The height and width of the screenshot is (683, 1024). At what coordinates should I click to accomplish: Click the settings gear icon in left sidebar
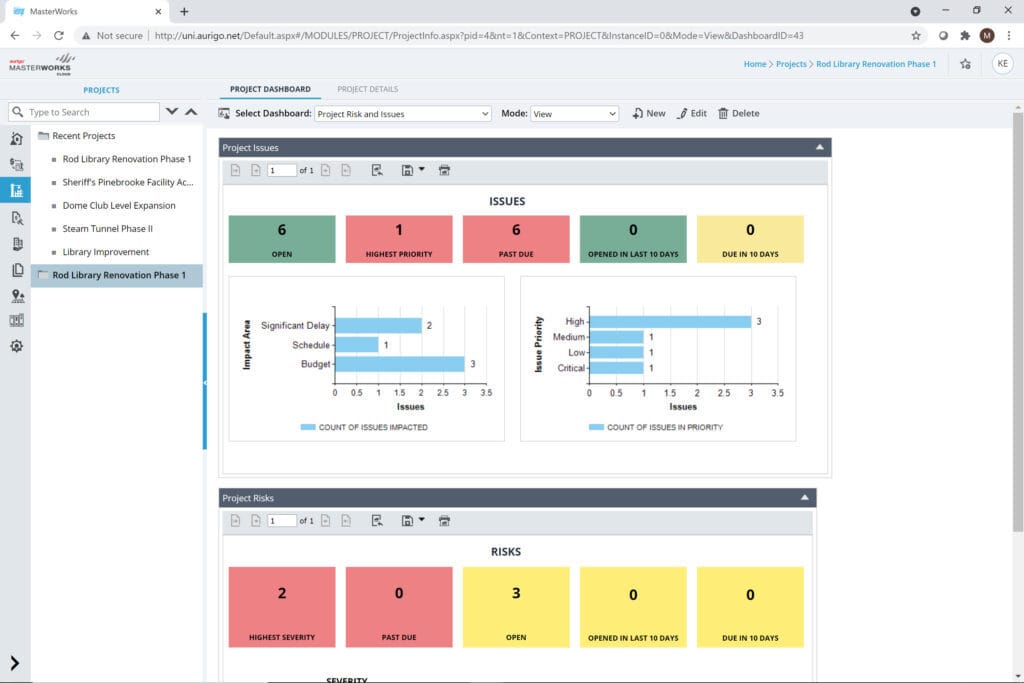(16, 346)
